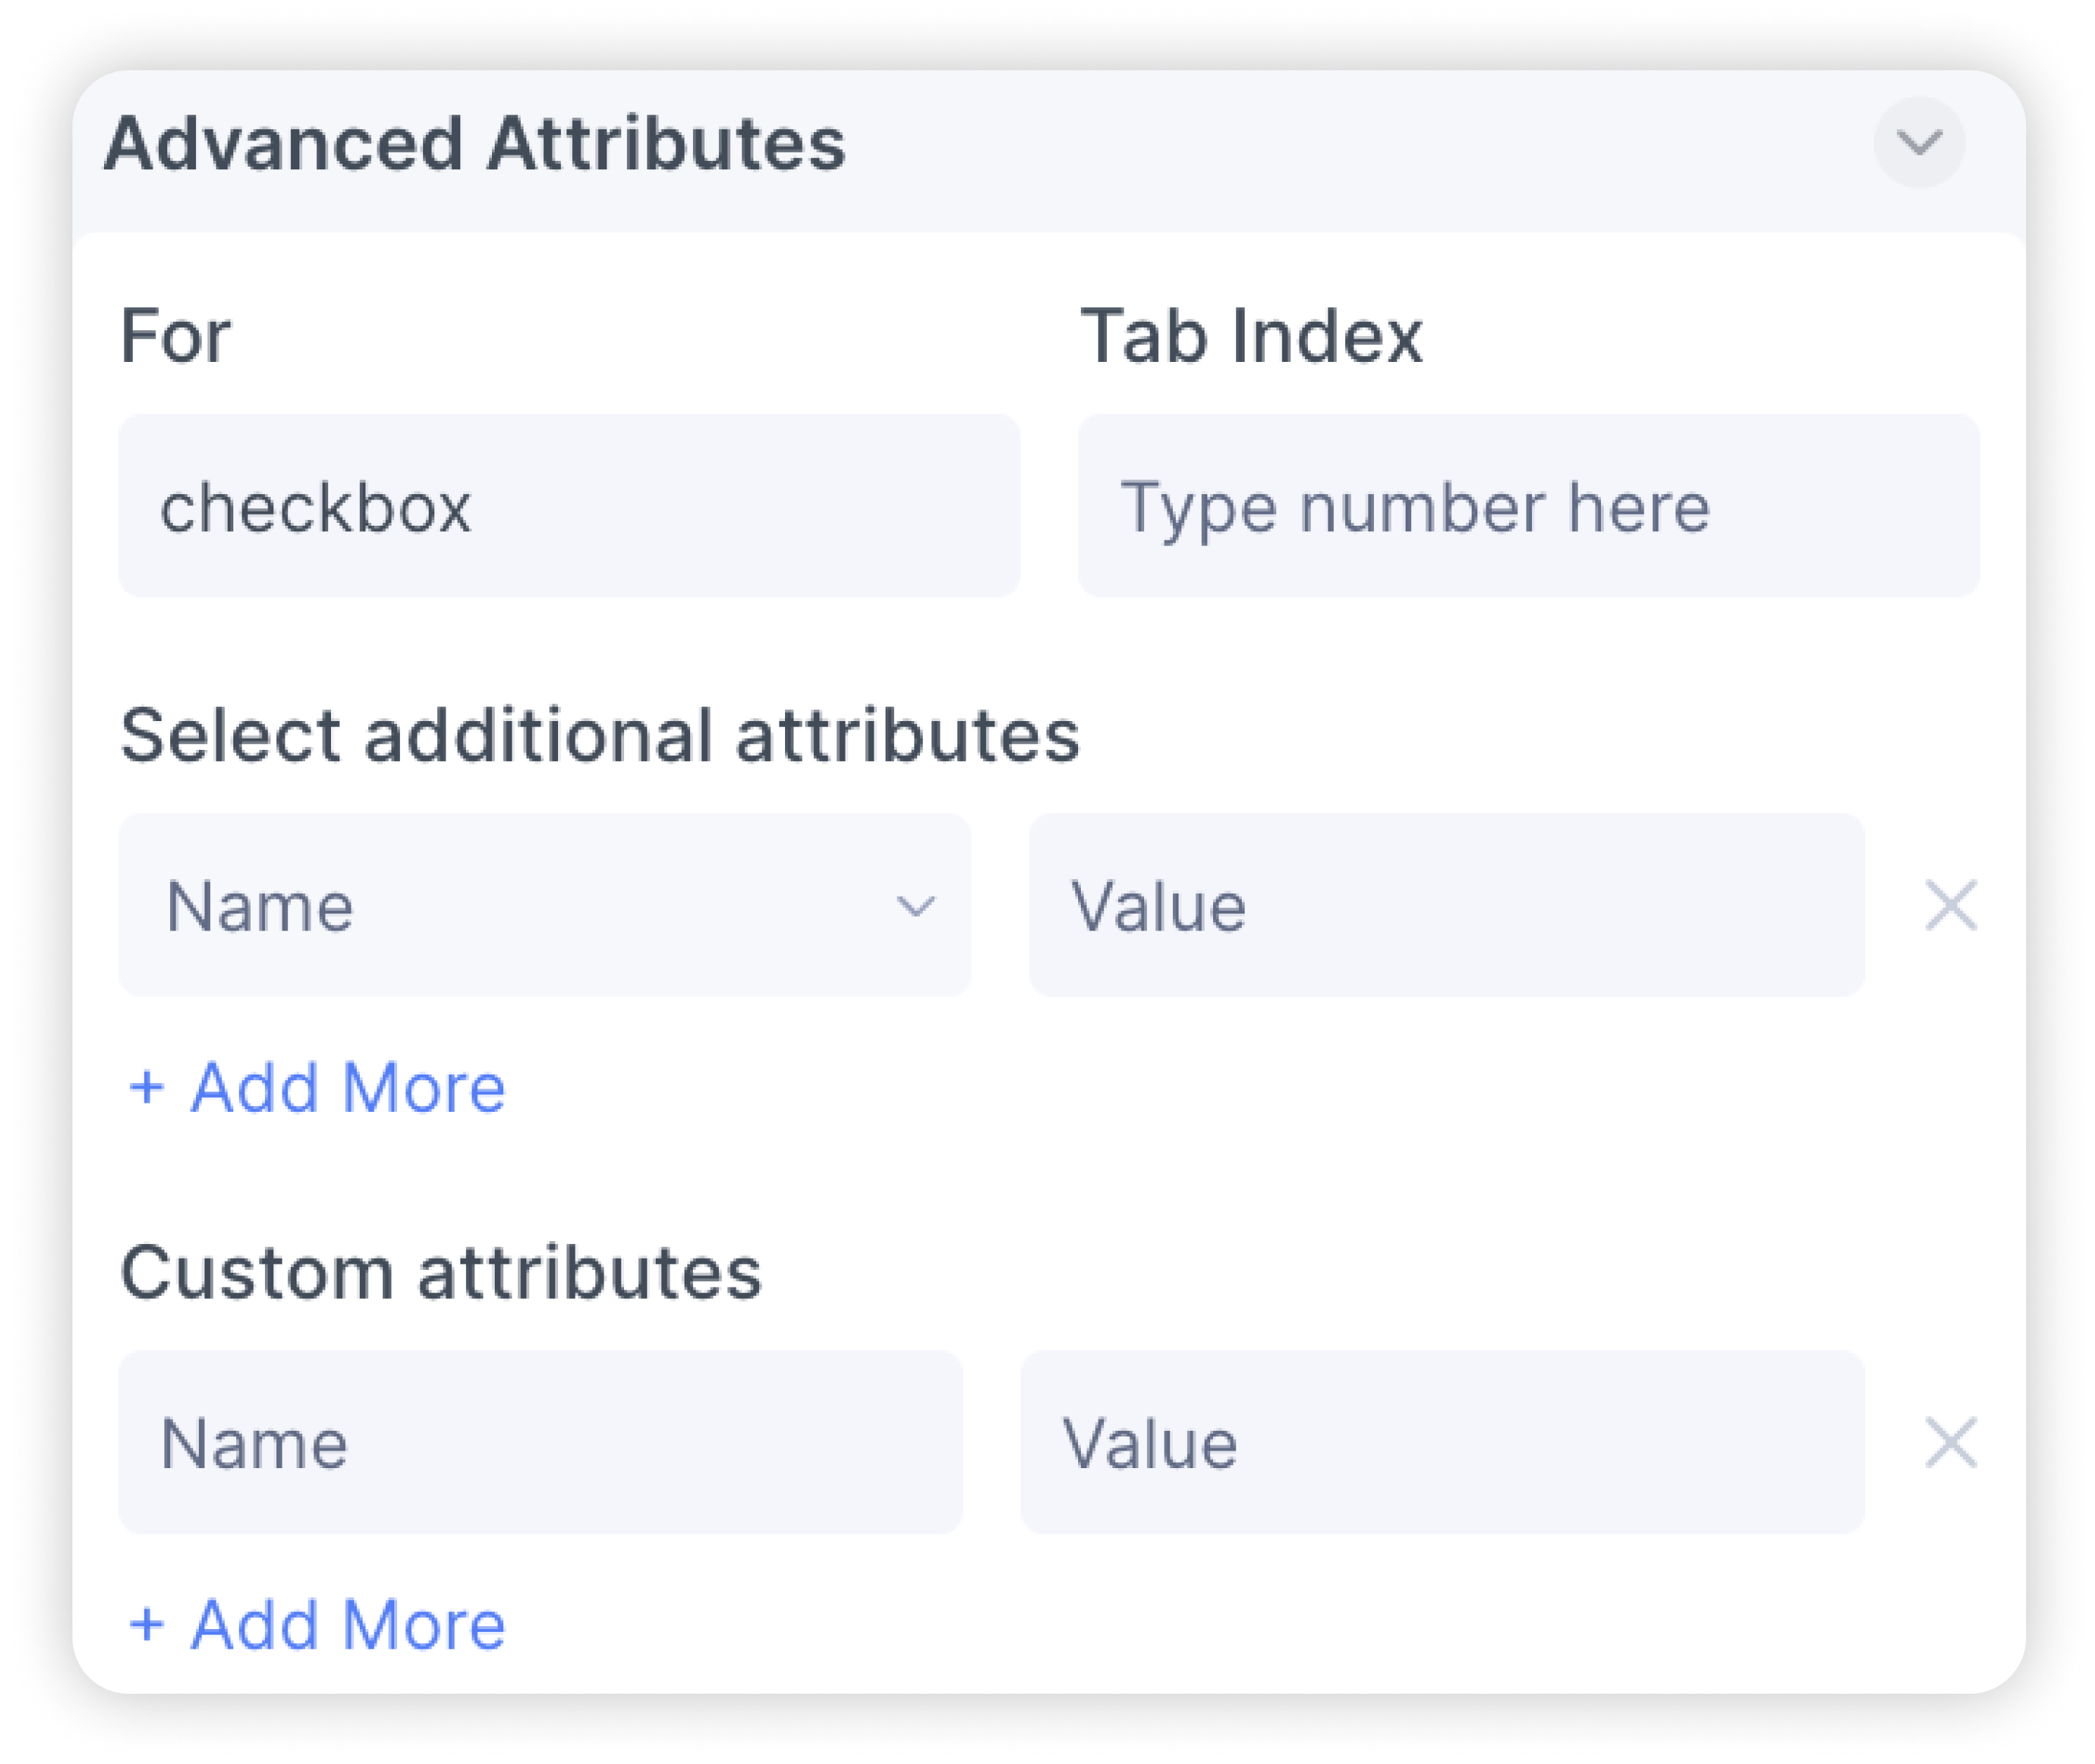The image size is (2095, 1764).
Task: Click "Add More" under Select additional attributes
Action: 348,1087
